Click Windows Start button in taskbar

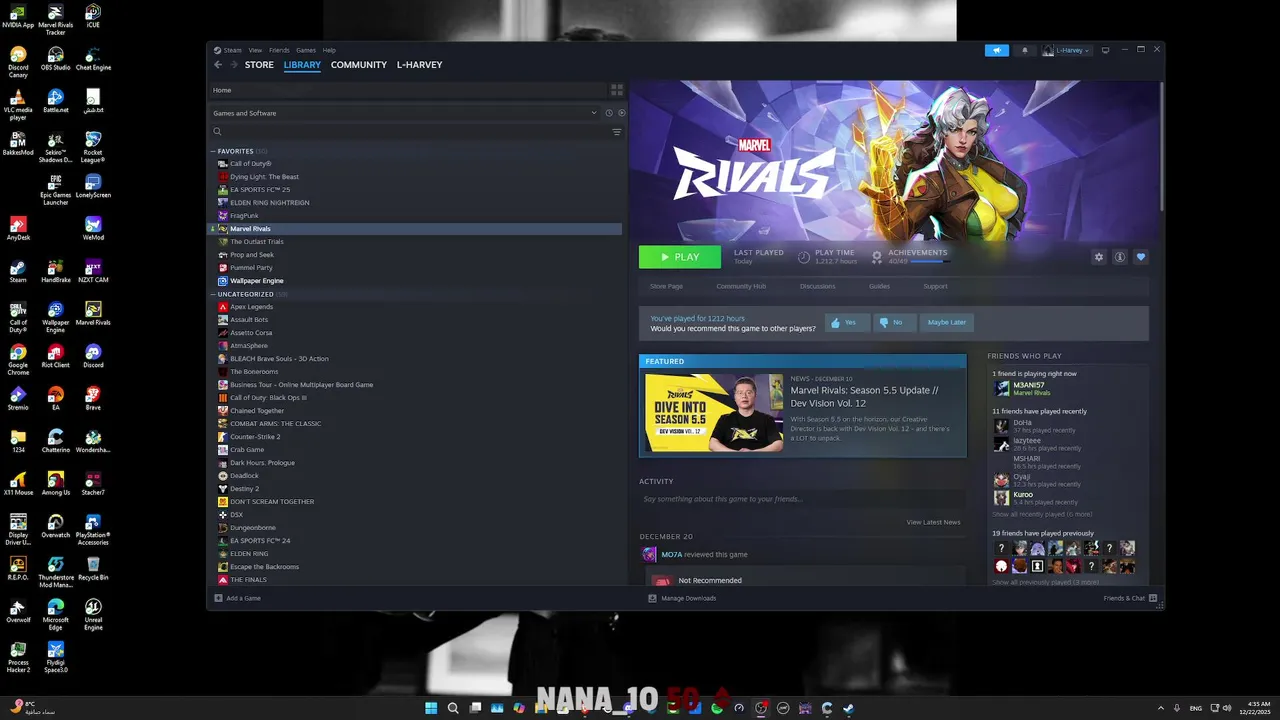pyautogui.click(x=431, y=708)
